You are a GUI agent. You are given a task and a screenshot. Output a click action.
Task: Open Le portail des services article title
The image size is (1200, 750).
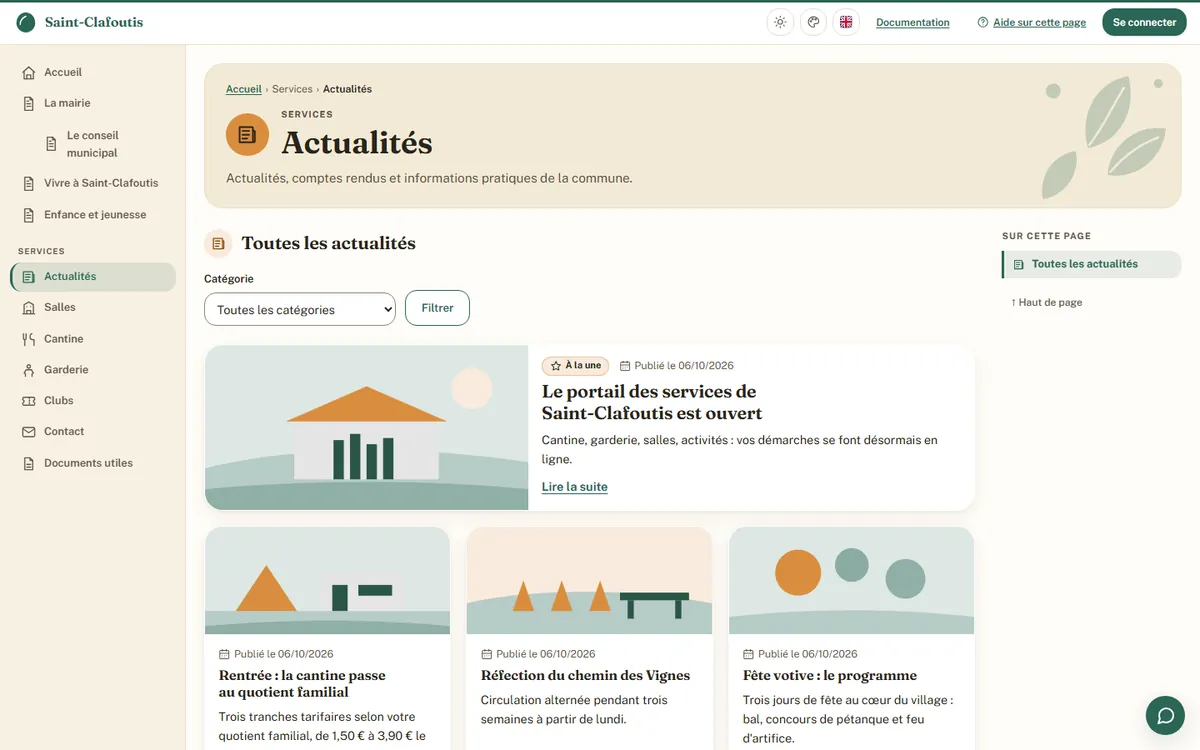point(652,402)
